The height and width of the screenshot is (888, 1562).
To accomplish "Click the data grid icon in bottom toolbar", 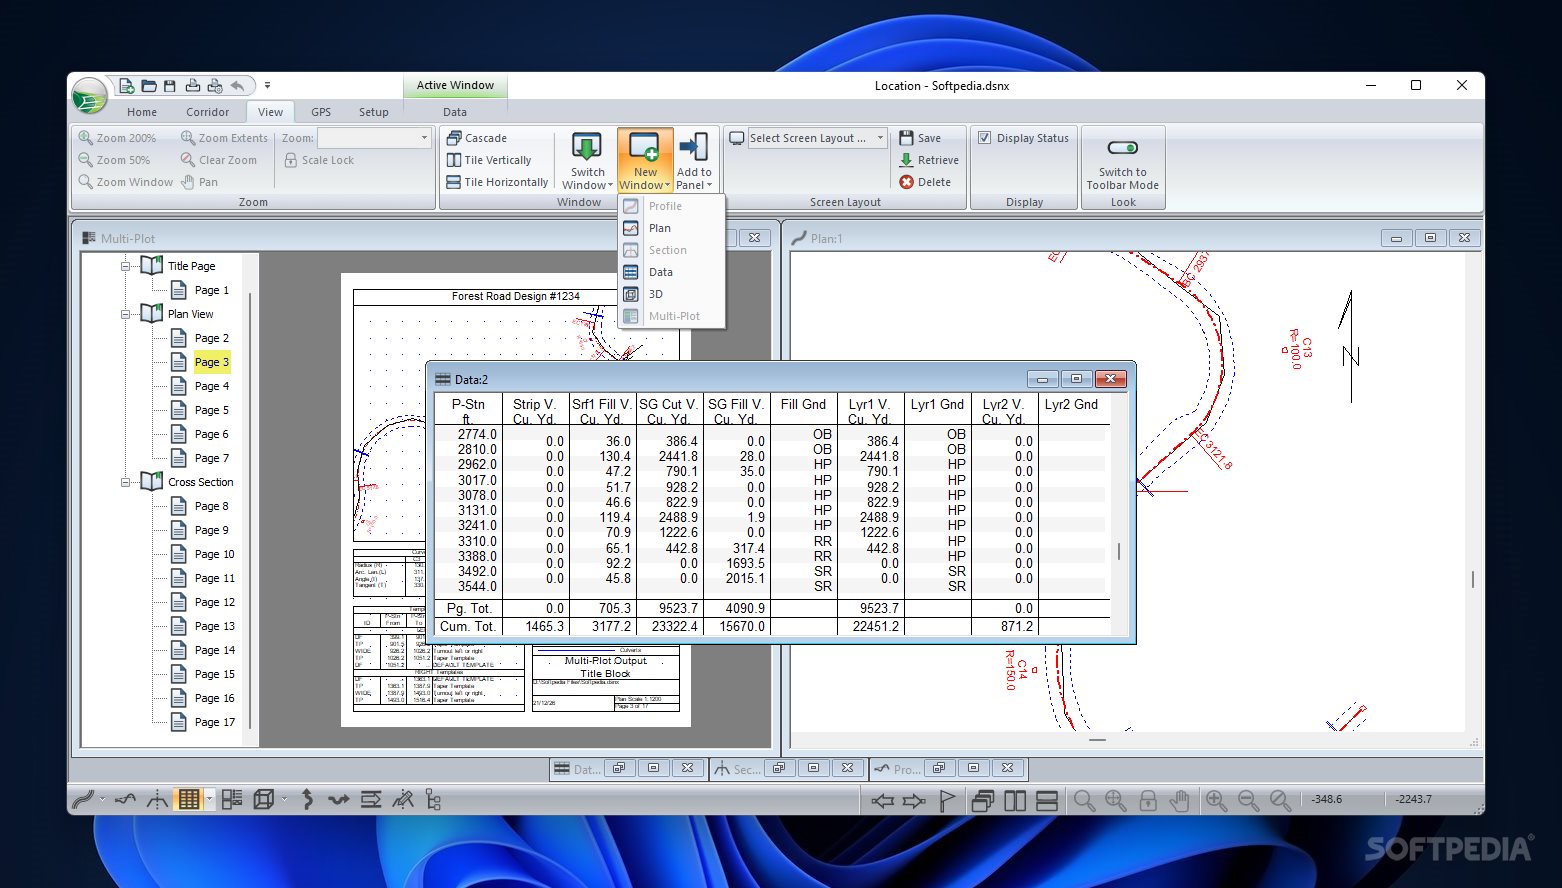I will coord(188,799).
